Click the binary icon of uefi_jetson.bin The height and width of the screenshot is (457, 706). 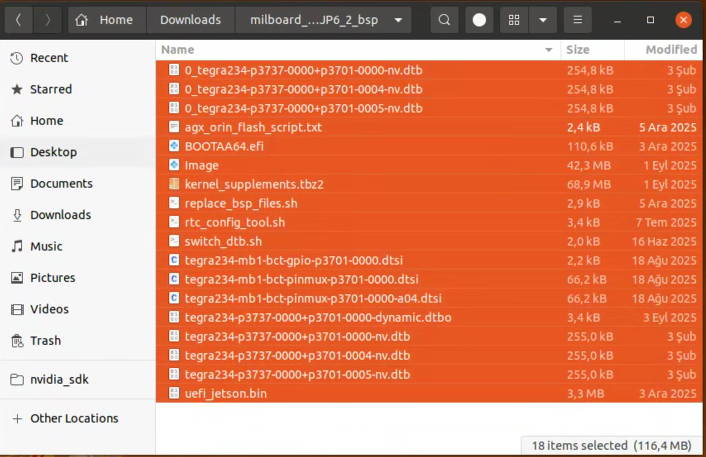(174, 393)
